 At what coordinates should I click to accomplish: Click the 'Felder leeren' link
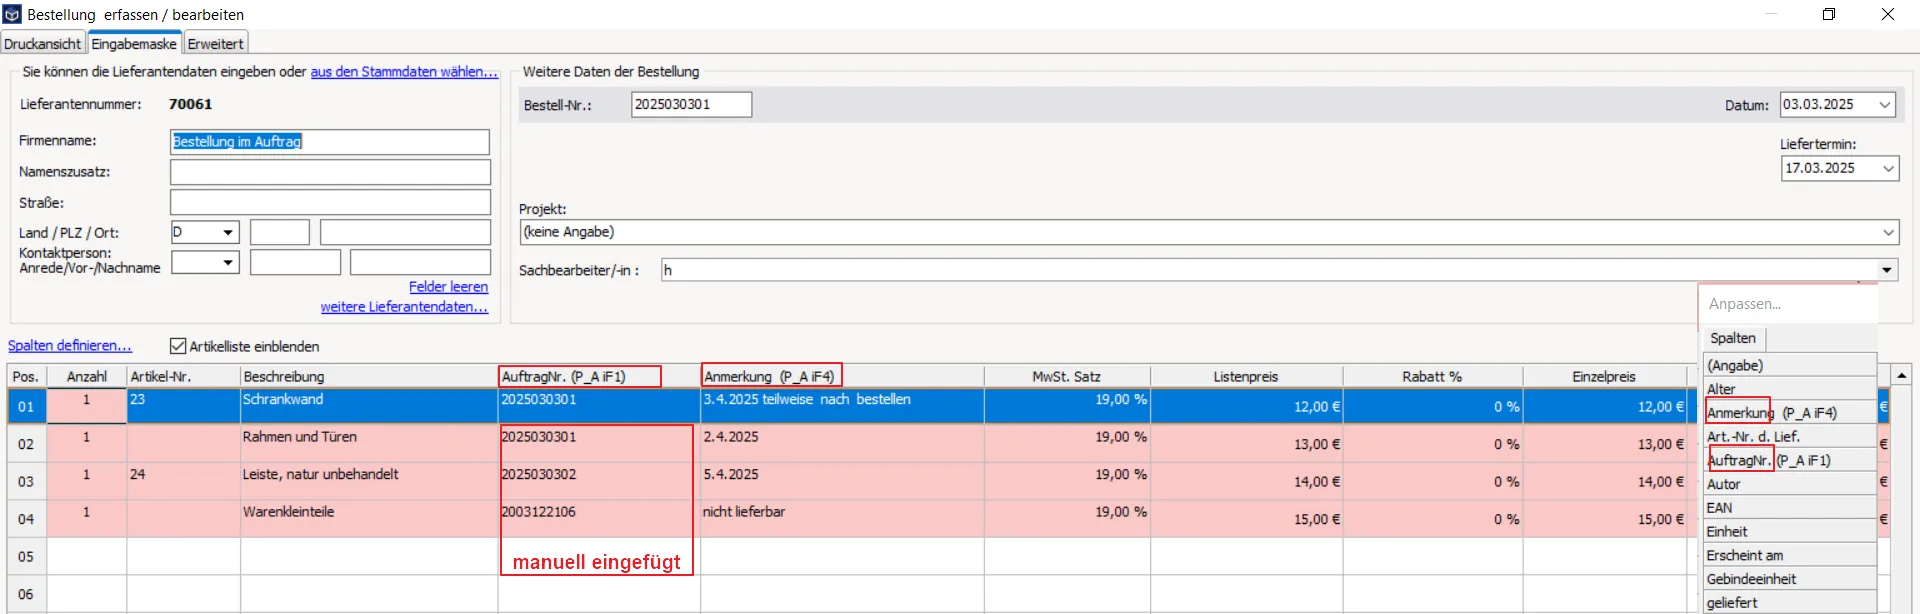click(x=448, y=287)
